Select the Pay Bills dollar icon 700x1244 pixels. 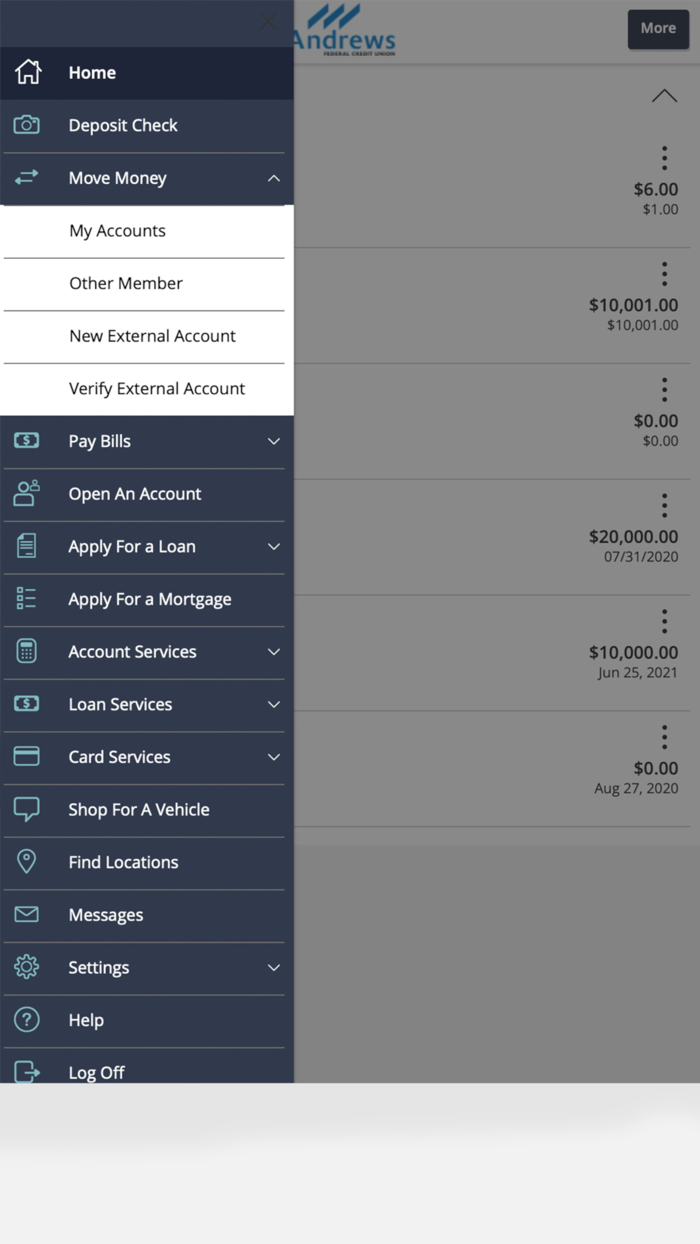pyautogui.click(x=27, y=441)
